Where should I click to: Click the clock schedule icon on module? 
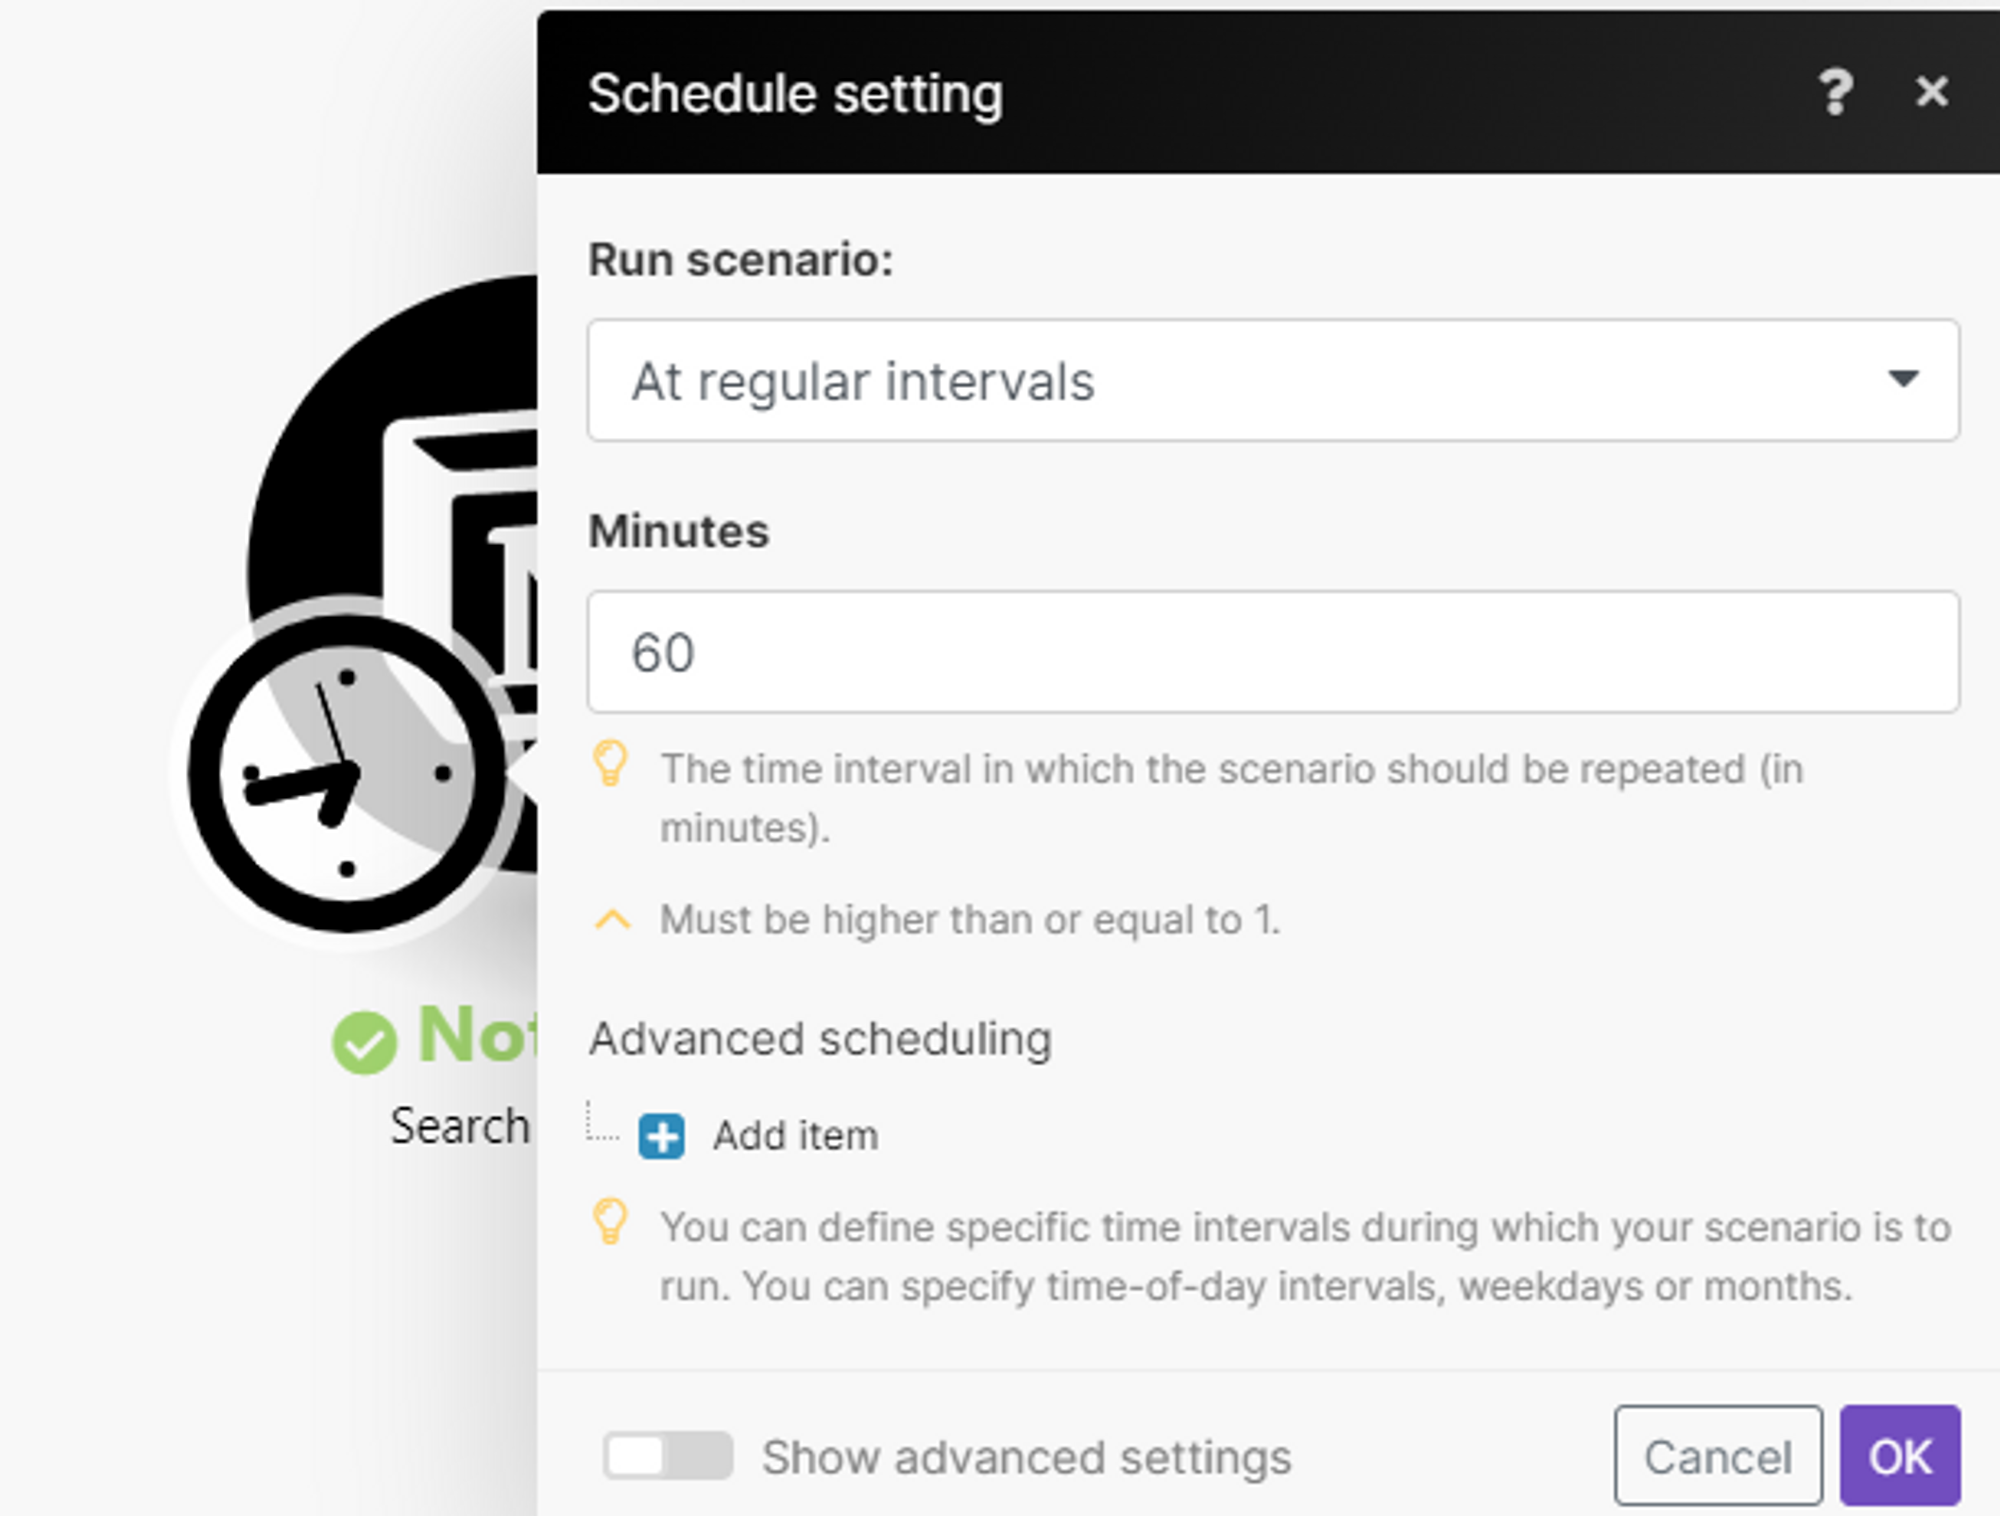point(345,773)
